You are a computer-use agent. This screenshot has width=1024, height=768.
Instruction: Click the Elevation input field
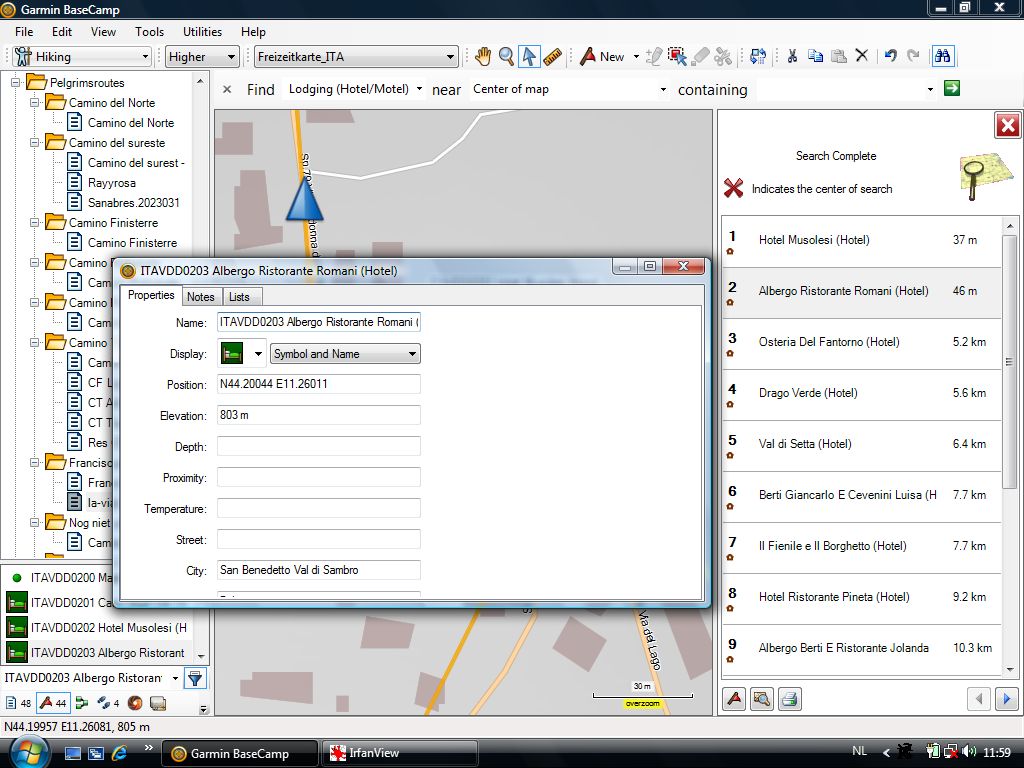(318, 415)
